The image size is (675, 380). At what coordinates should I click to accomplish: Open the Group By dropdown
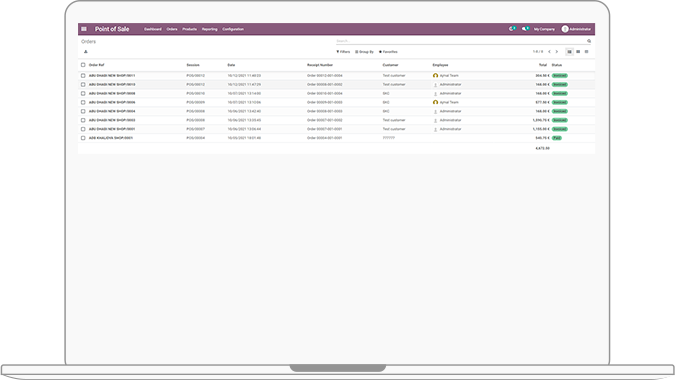364,52
